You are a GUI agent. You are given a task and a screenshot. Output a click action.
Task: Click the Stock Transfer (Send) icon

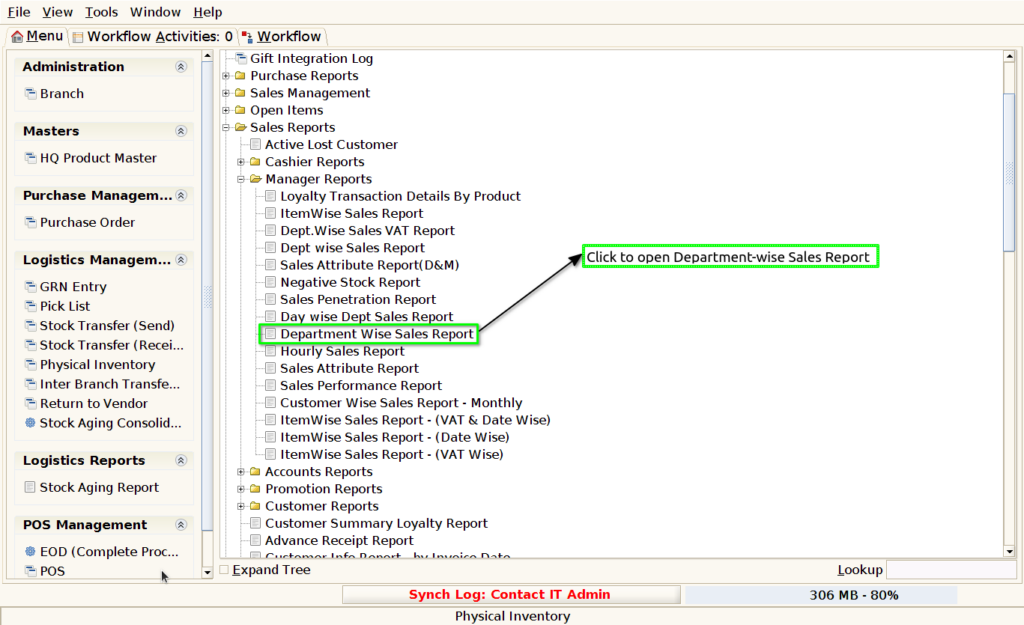[x=30, y=325]
